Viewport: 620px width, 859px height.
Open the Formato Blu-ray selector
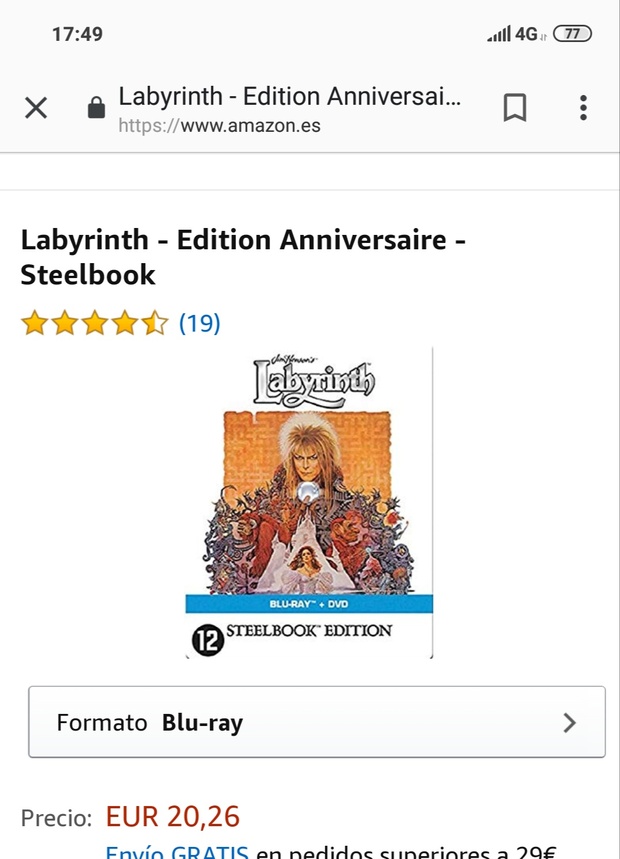click(x=316, y=722)
